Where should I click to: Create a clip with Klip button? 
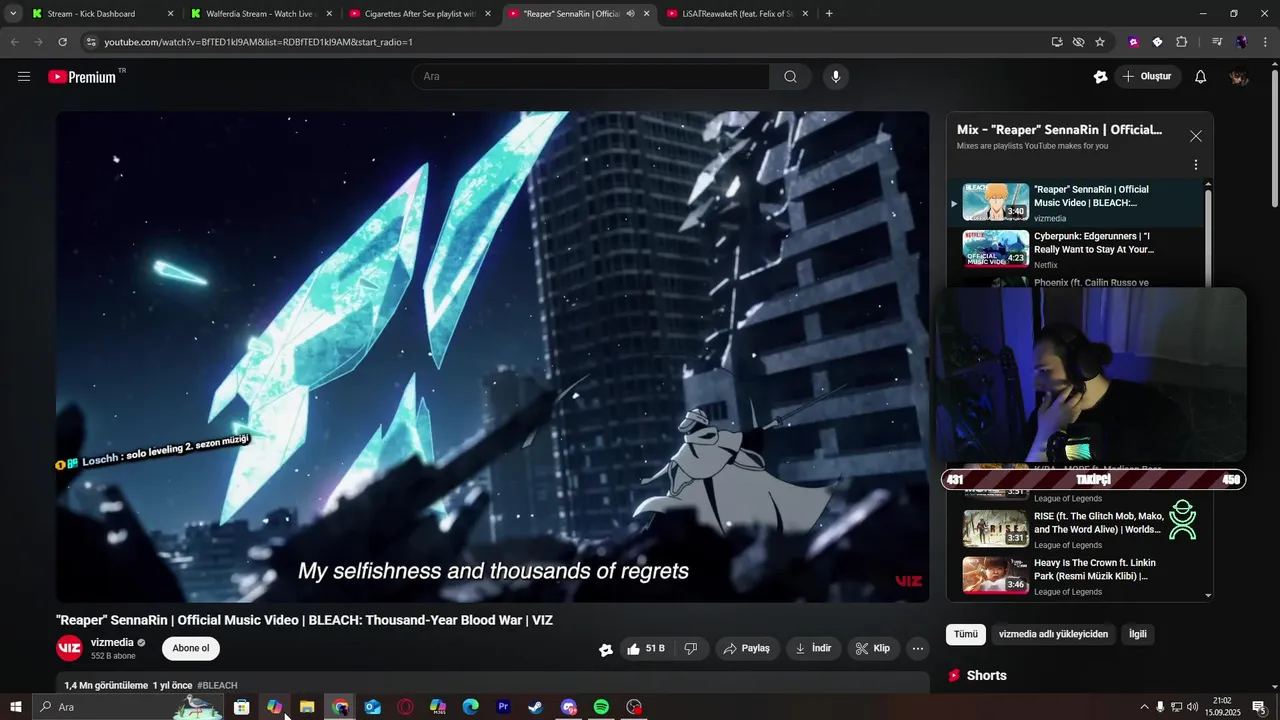pos(873,649)
